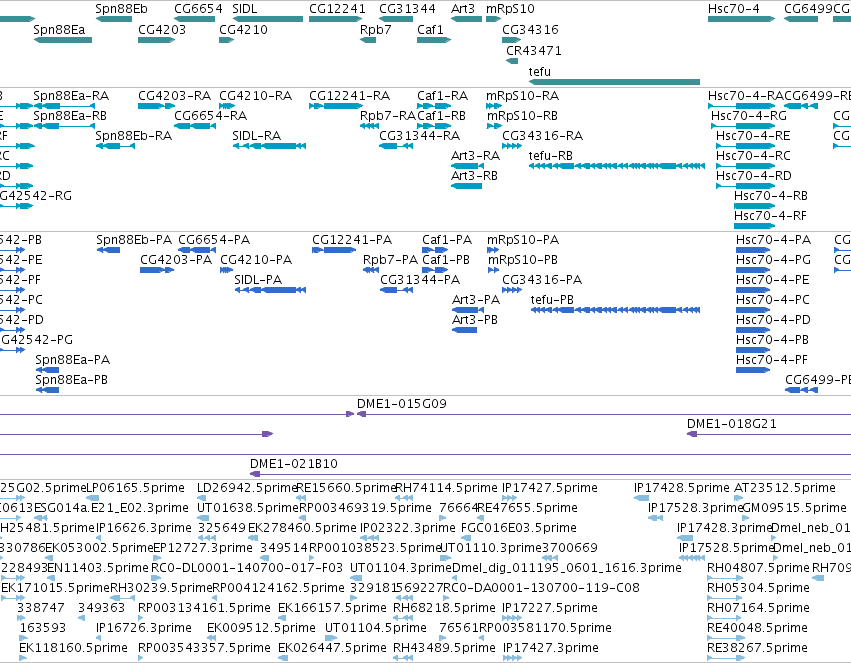Screen dimensions: 851x663
Task: Select the CG31344 gene feature
Action: tap(396, 19)
